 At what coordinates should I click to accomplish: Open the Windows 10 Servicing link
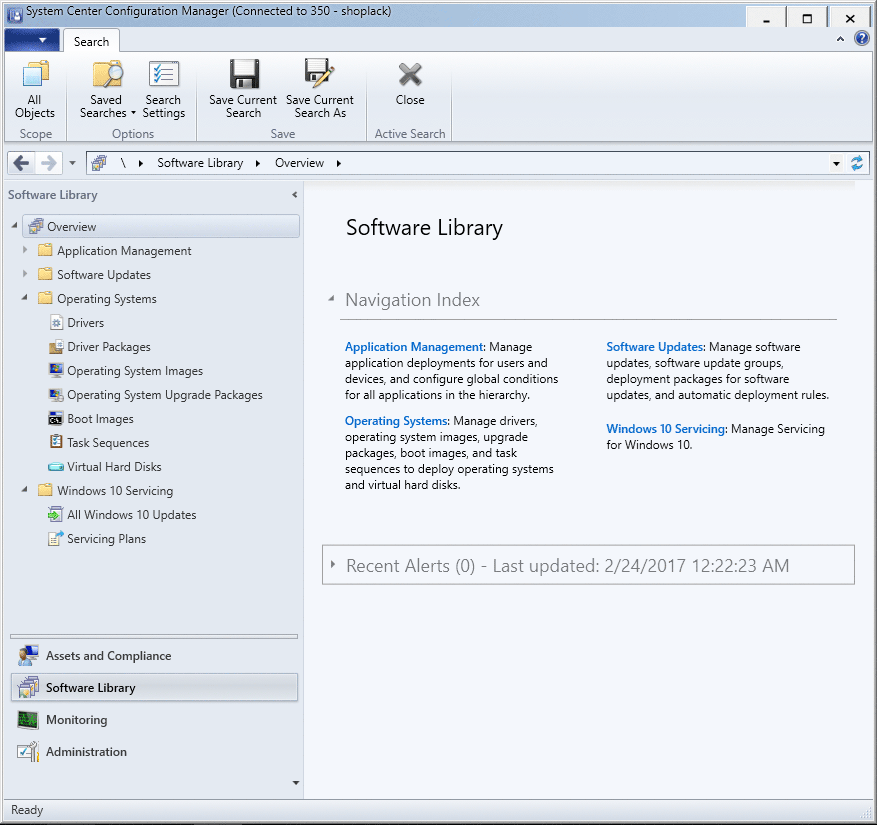click(x=666, y=429)
